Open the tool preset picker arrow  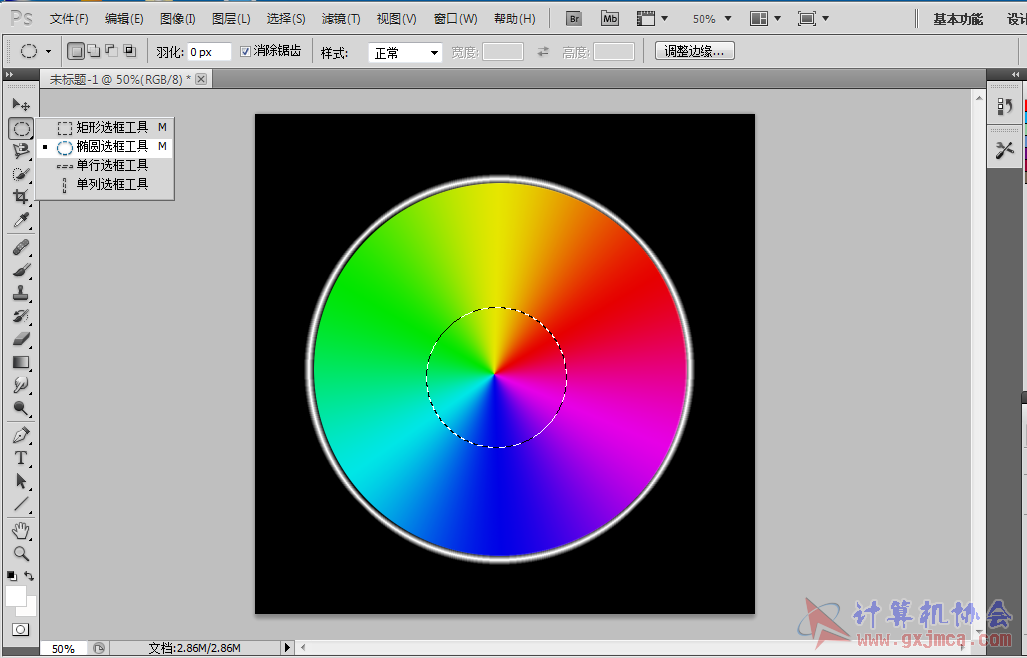(48, 51)
